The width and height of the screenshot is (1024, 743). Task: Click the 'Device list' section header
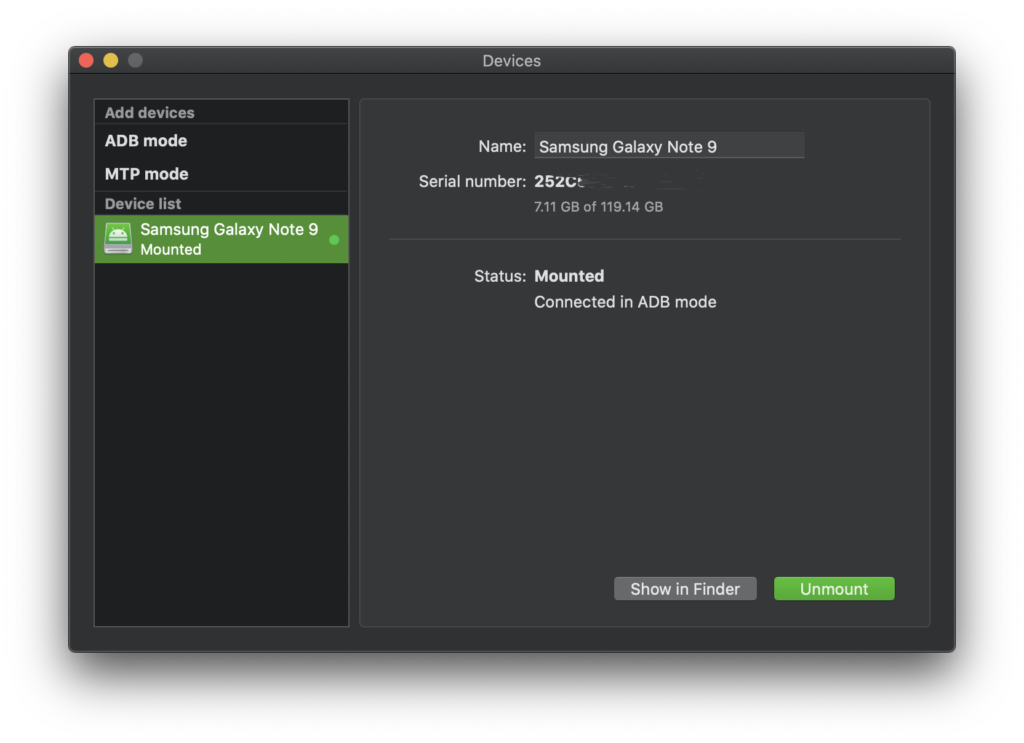click(143, 204)
